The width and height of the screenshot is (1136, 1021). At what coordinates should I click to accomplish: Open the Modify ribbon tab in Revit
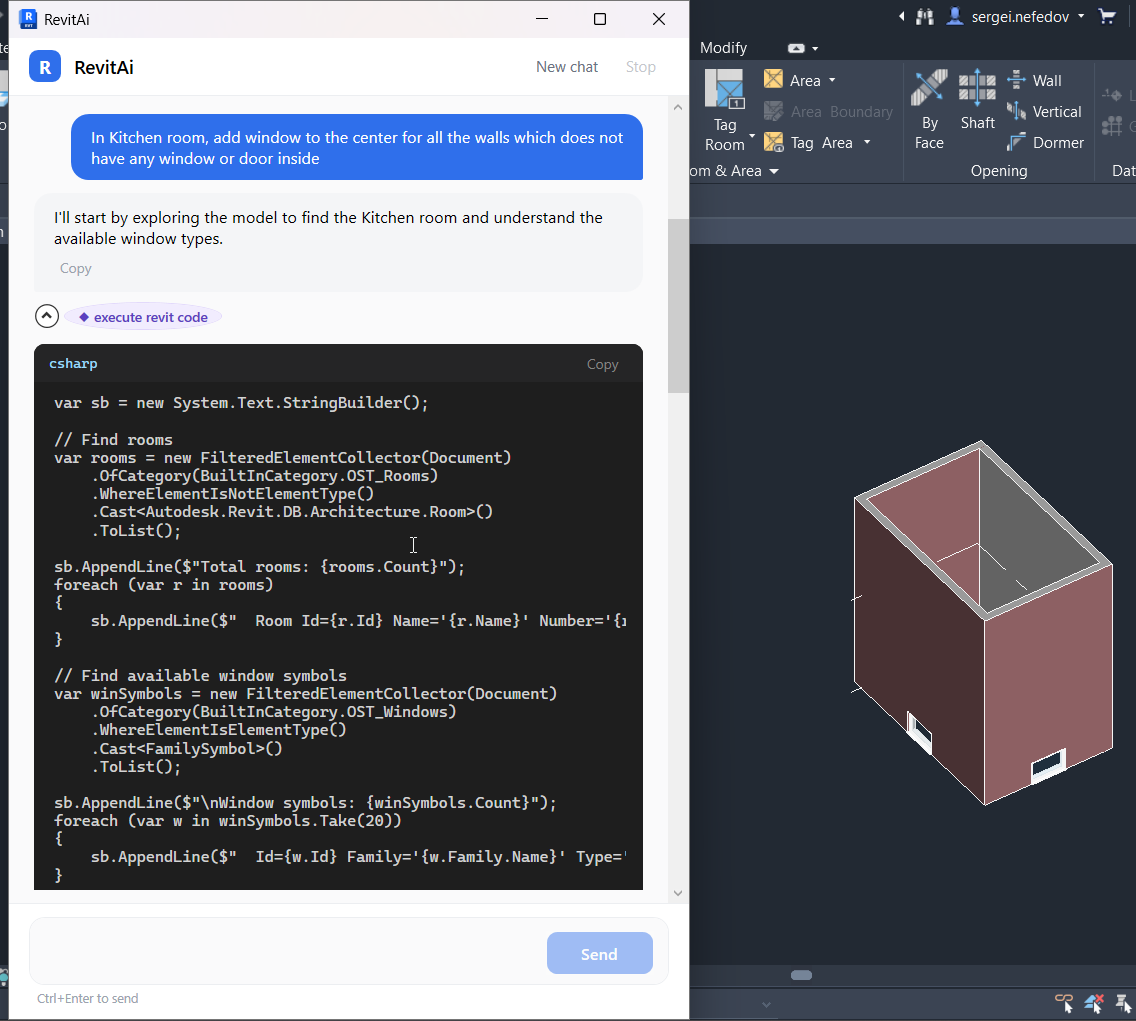tap(723, 48)
